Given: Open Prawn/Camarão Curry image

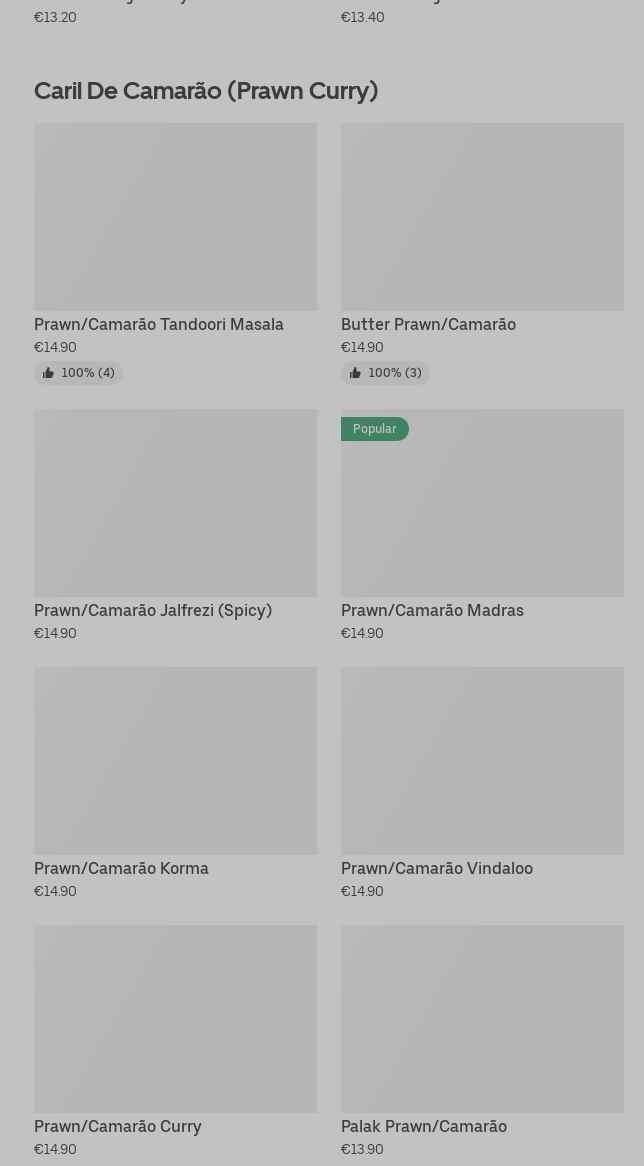Looking at the screenshot, I should (176, 1019).
